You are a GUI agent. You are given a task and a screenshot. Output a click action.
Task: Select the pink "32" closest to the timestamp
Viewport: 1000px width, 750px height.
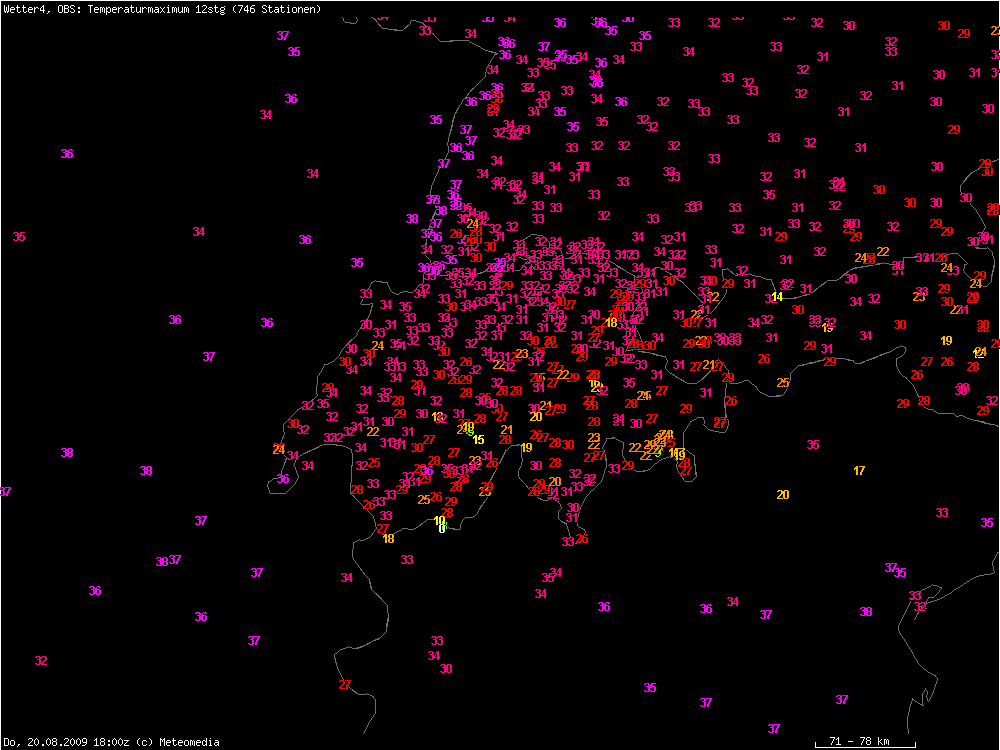pos(41,660)
